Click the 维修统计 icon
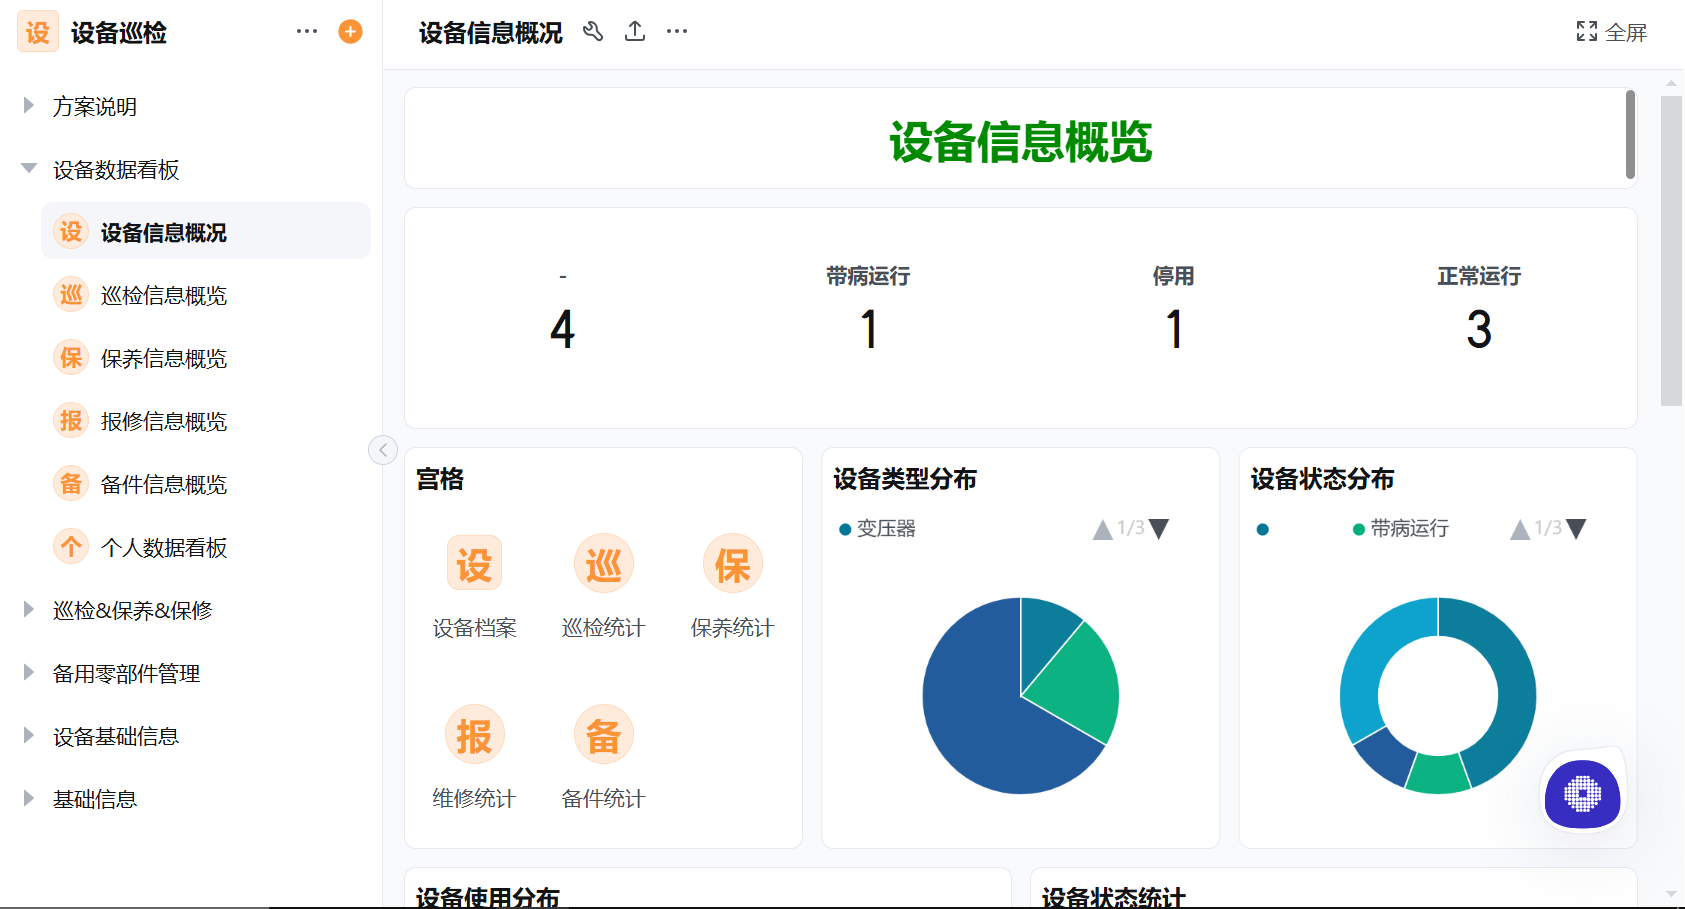This screenshot has width=1685, height=909. 474,733
